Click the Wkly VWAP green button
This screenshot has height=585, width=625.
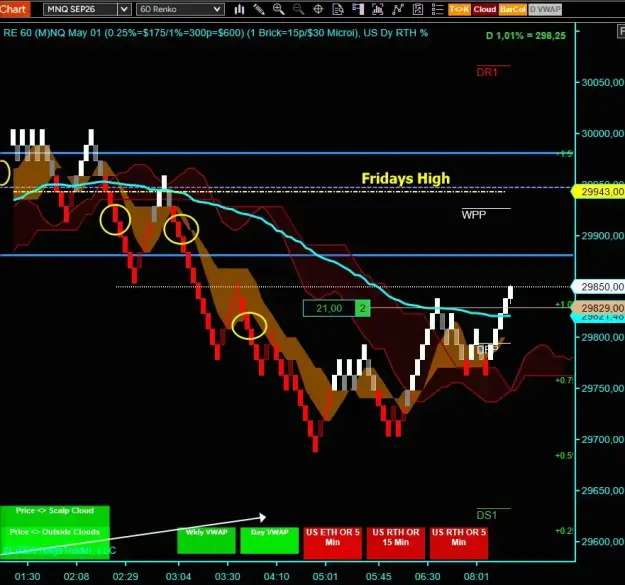pyautogui.click(x=206, y=540)
